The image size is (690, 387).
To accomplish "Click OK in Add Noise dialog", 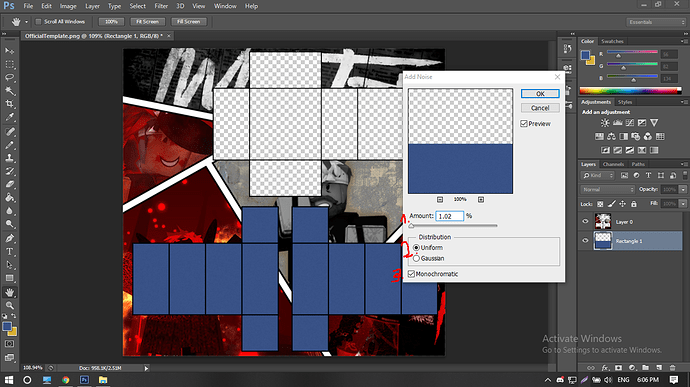I will tap(540, 93).
